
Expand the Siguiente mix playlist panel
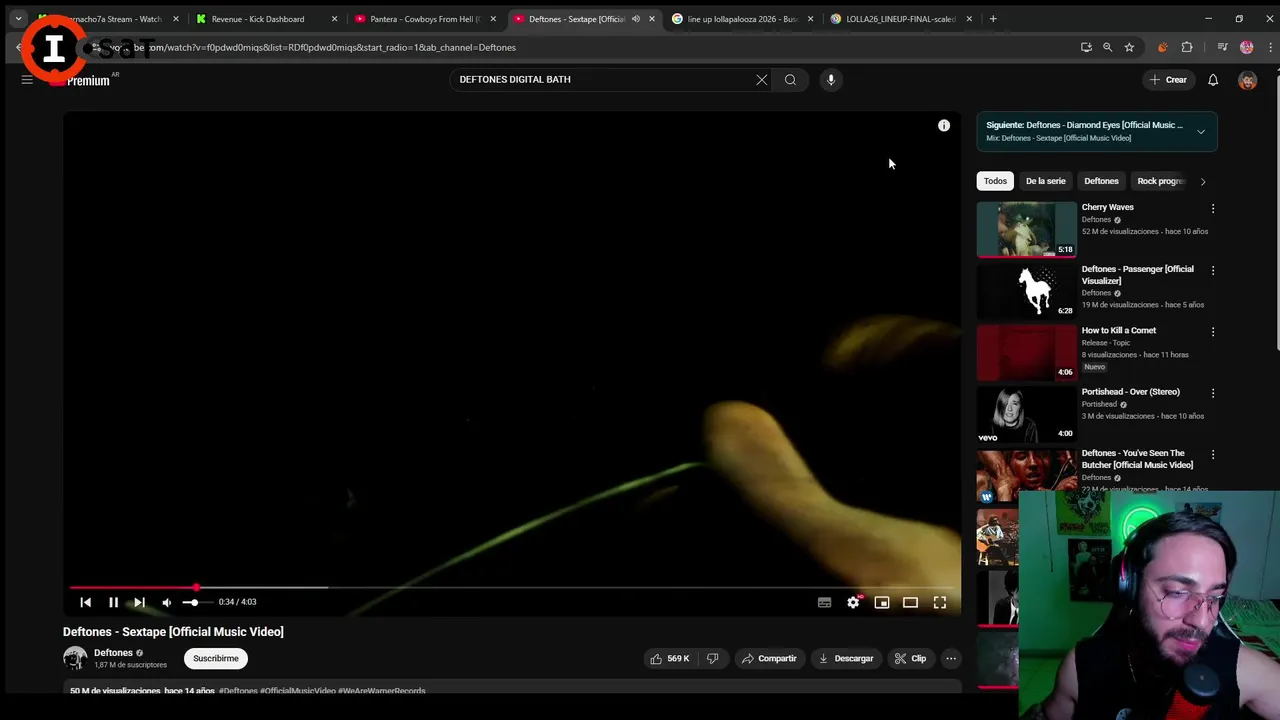point(1201,131)
